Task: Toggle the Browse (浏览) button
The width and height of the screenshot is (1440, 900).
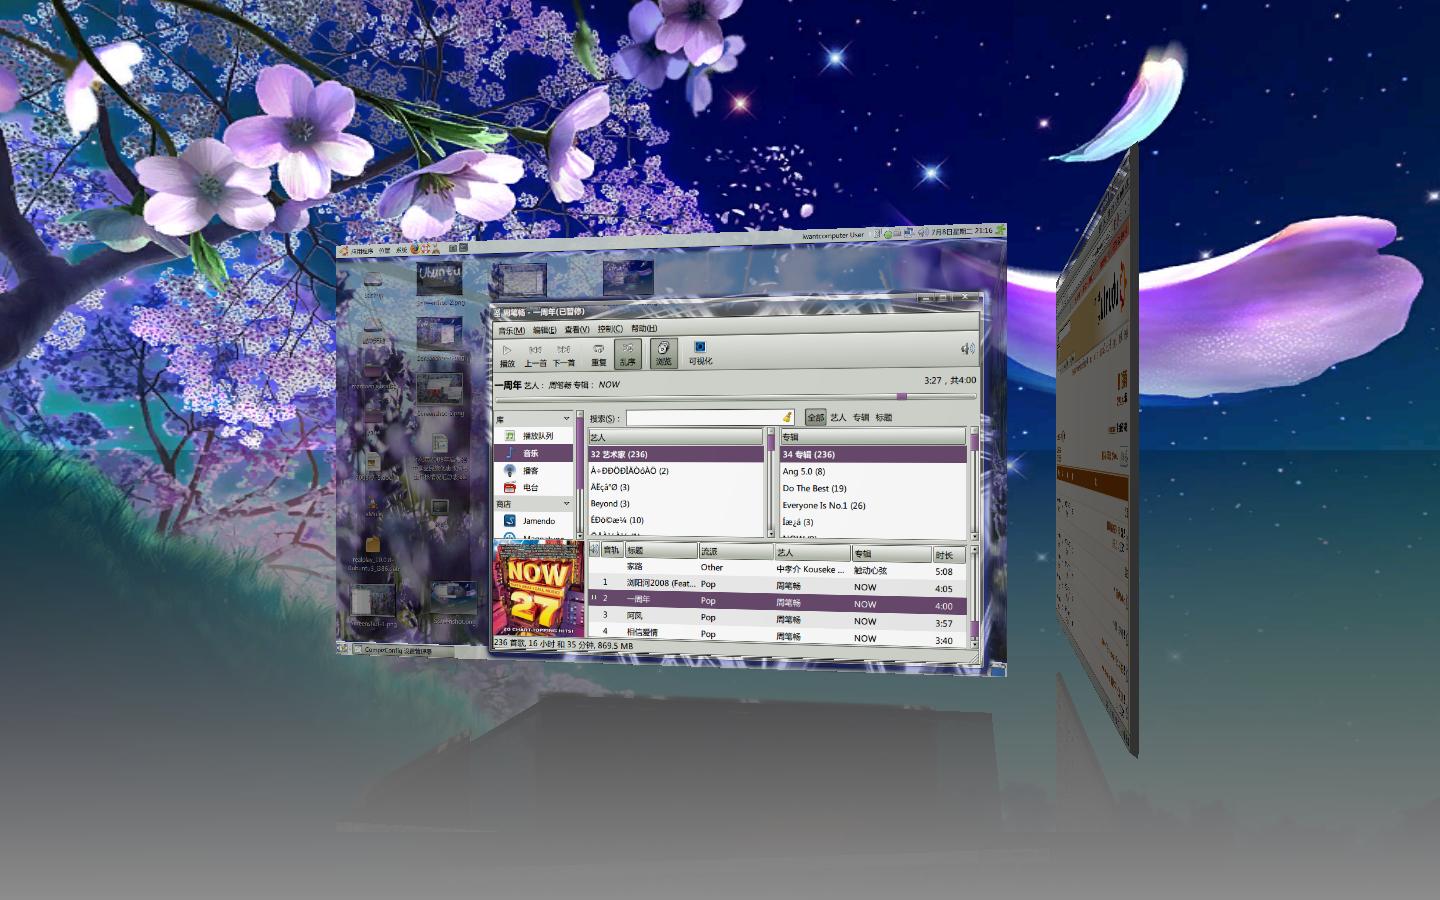Action: coord(663,353)
